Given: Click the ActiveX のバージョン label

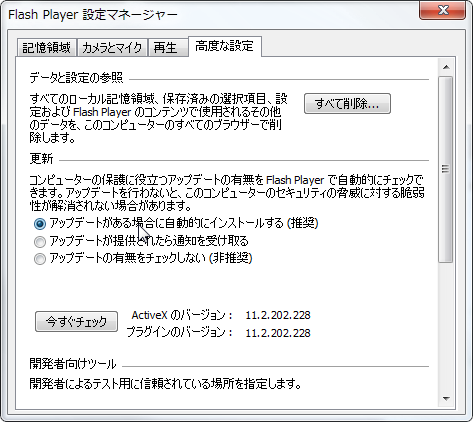Looking at the screenshot, I should pos(182,315).
